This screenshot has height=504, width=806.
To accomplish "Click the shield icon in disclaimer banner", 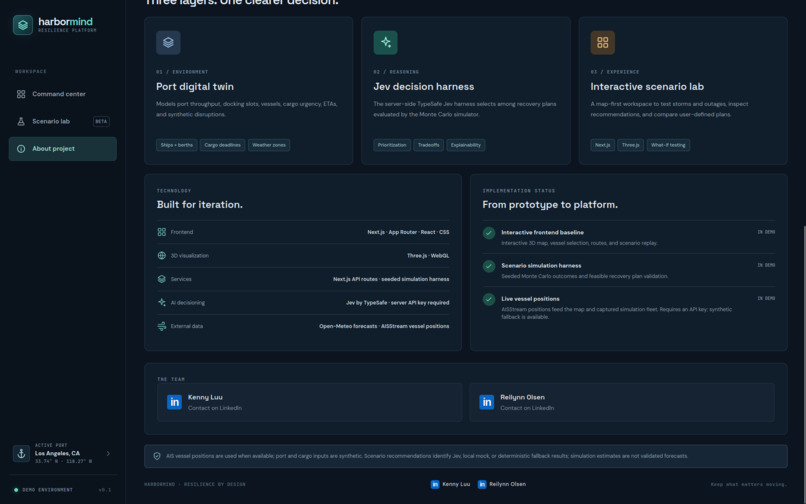I will [x=157, y=456].
